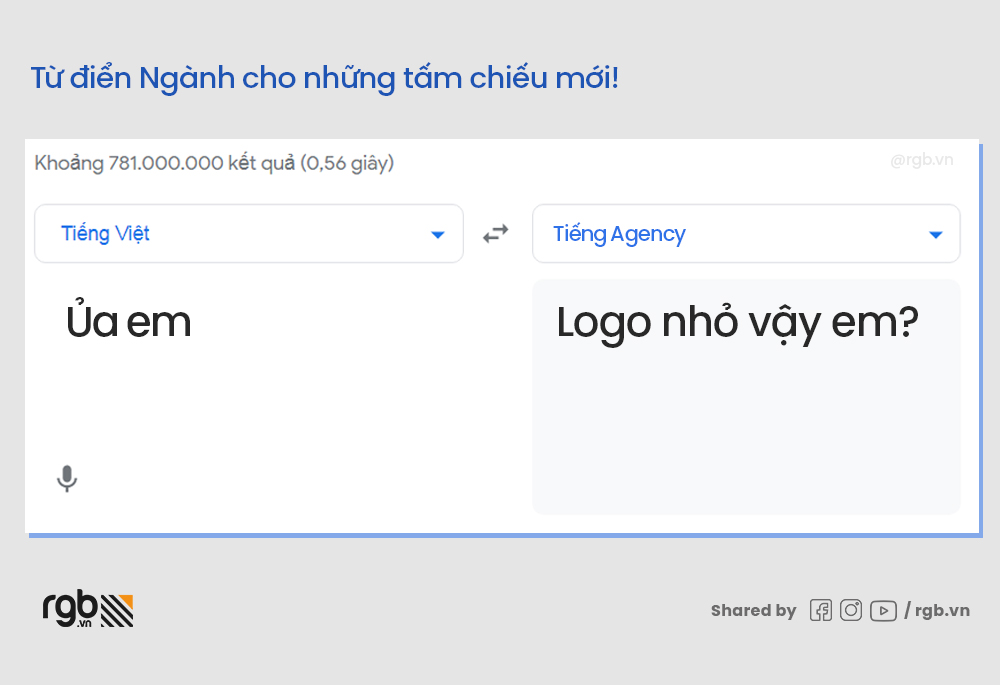This screenshot has width=1000, height=685.
Task: Select the Tiếng Việt source language label
Action: pyautogui.click(x=105, y=234)
